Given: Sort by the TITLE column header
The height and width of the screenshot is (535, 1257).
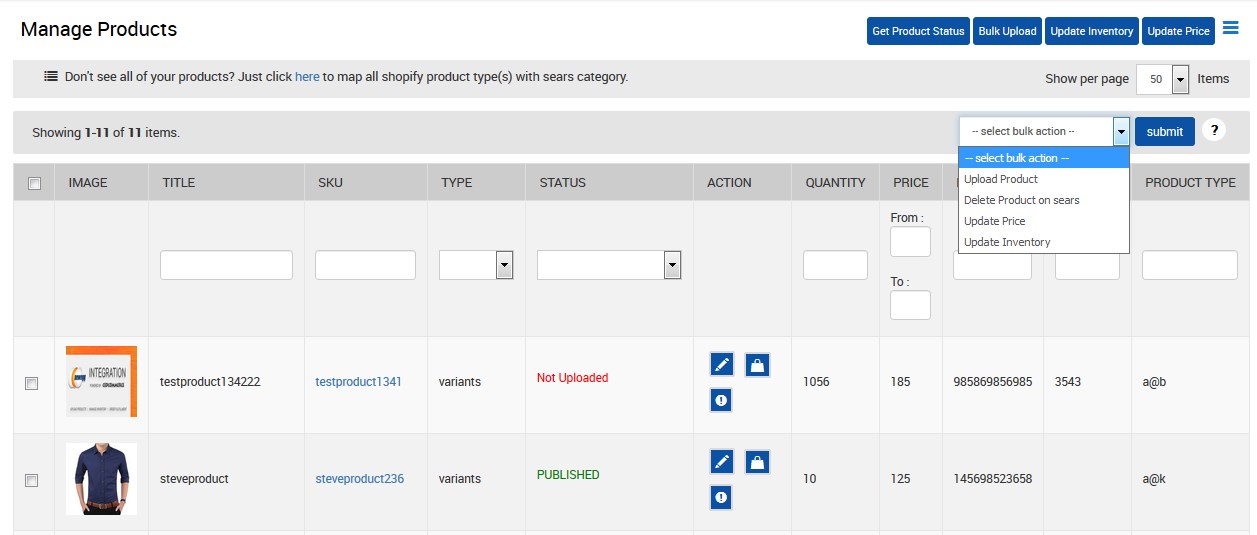Looking at the screenshot, I should [178, 183].
